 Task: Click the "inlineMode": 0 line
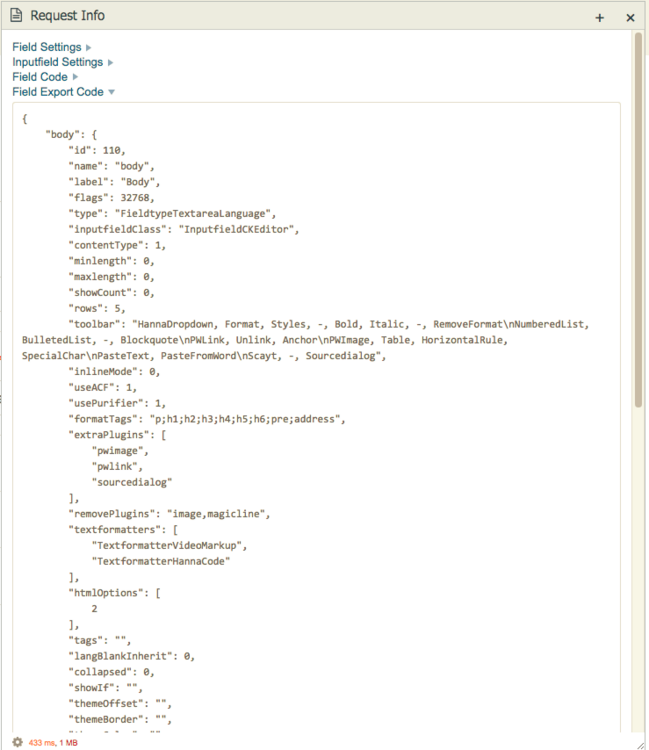(x=114, y=371)
